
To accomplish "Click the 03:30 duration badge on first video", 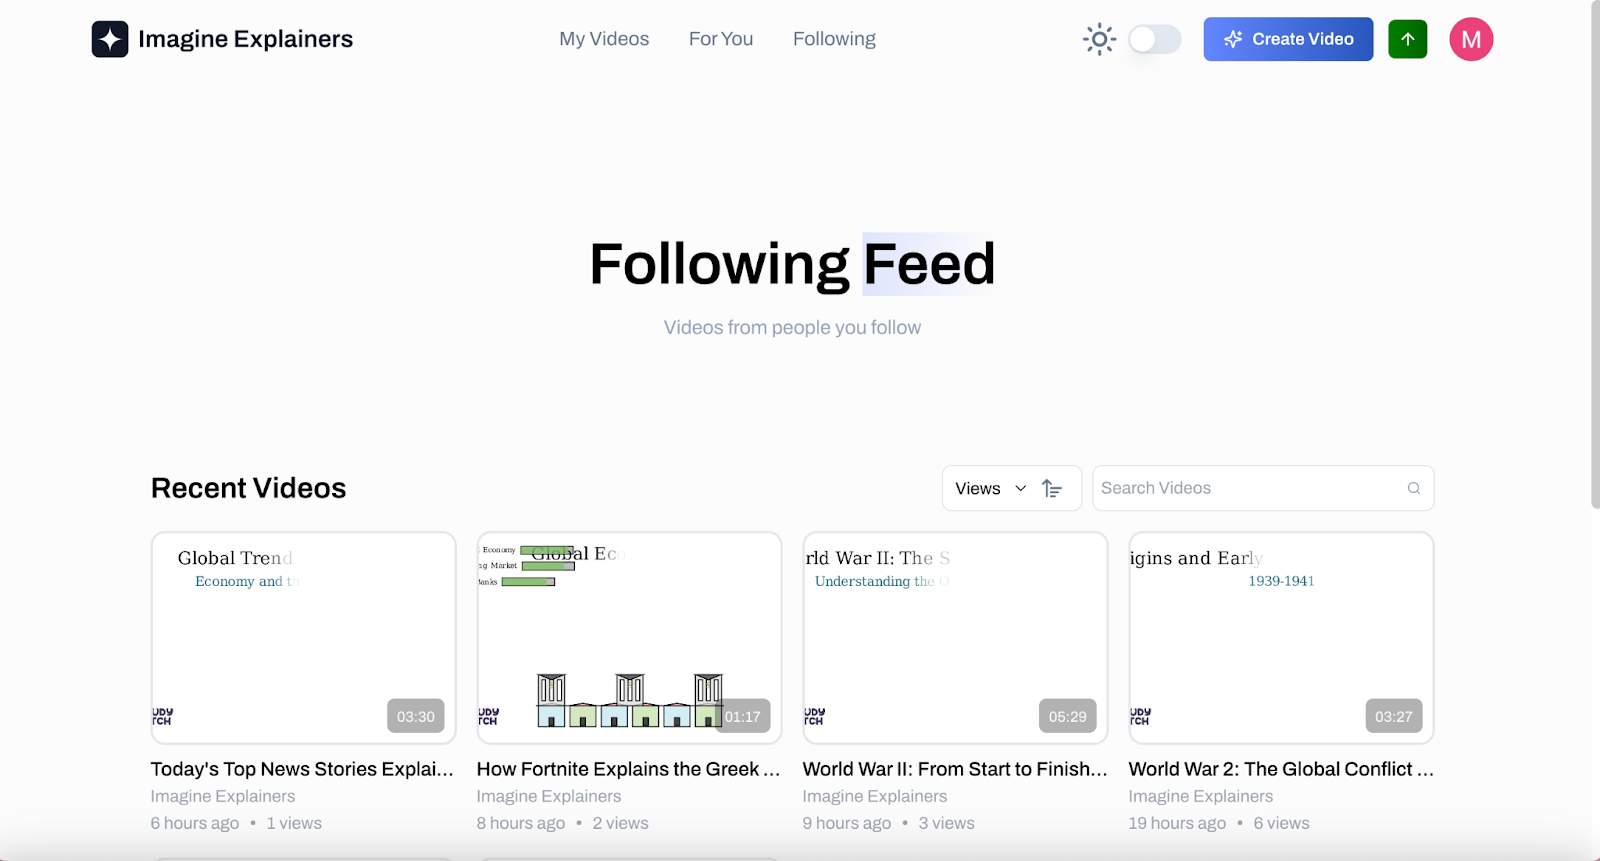I will 415,716.
